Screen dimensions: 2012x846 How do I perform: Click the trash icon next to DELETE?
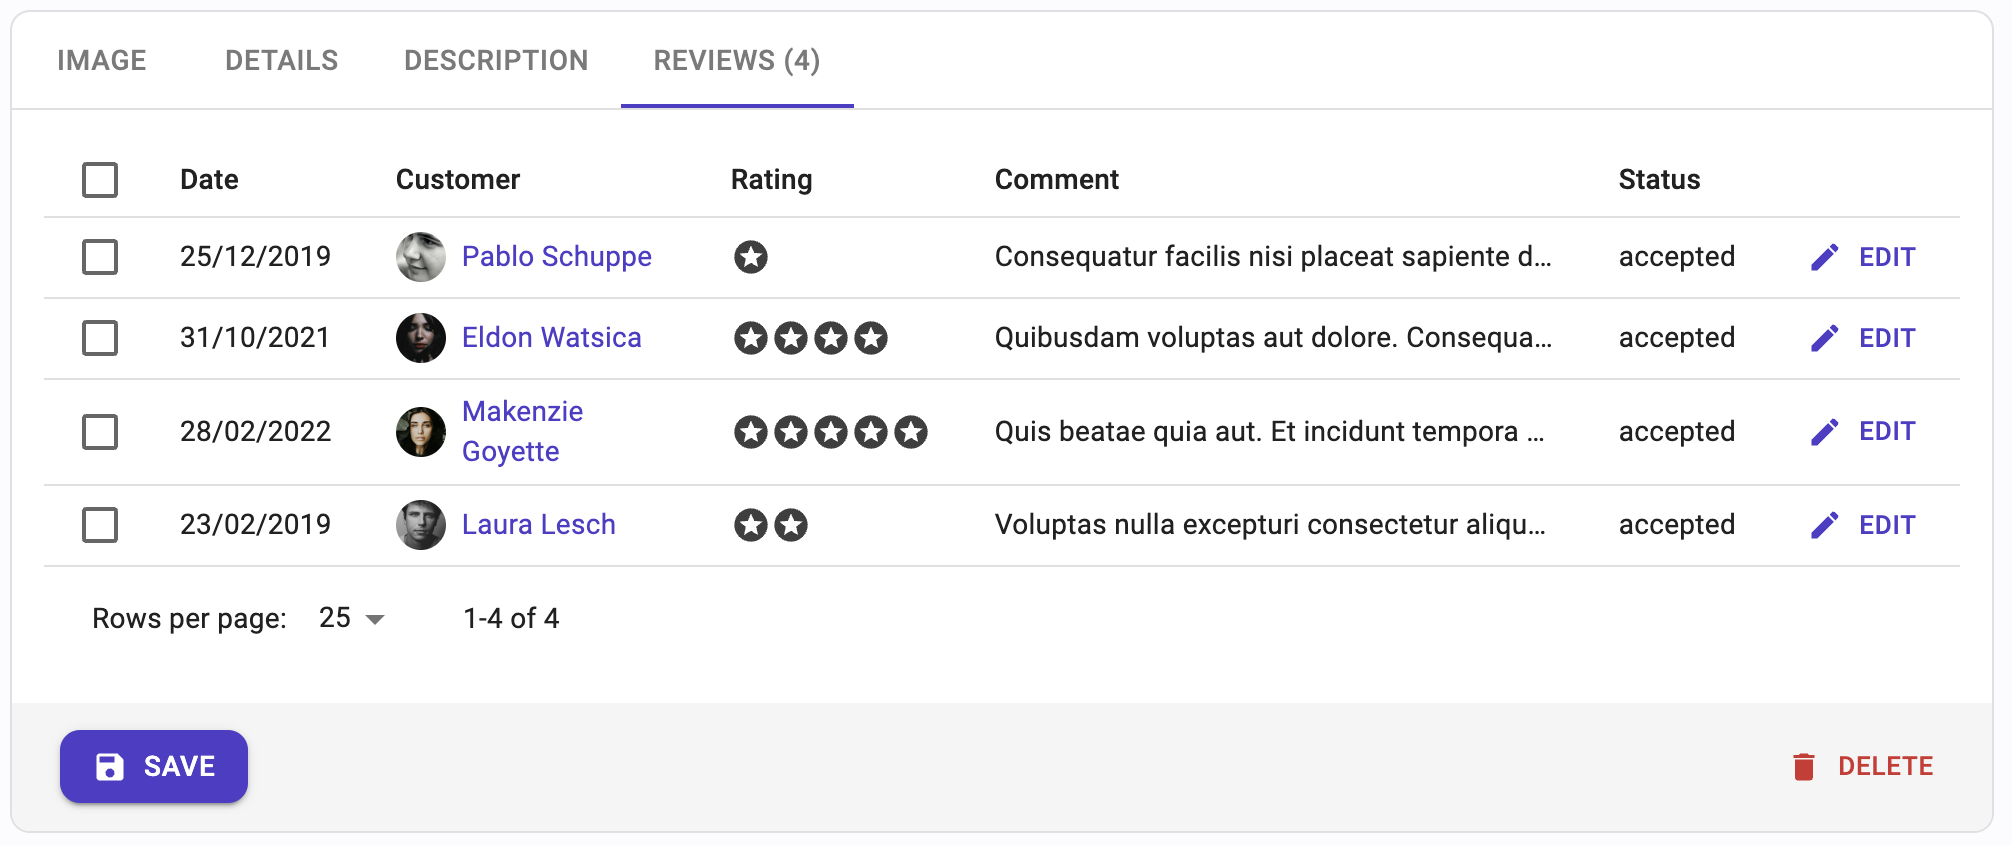(1805, 765)
